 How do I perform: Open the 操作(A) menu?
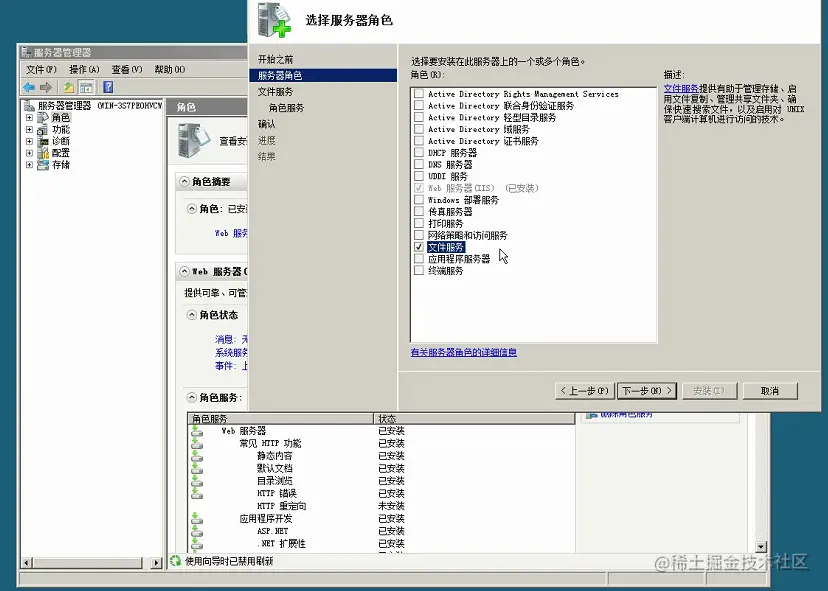(84, 69)
